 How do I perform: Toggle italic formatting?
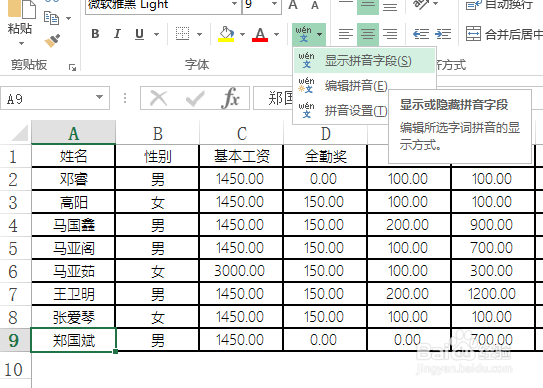(117, 34)
